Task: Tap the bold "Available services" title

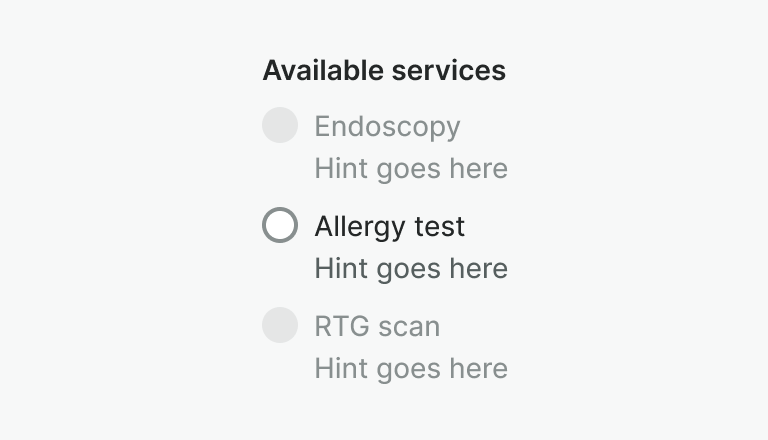Action: tap(384, 71)
